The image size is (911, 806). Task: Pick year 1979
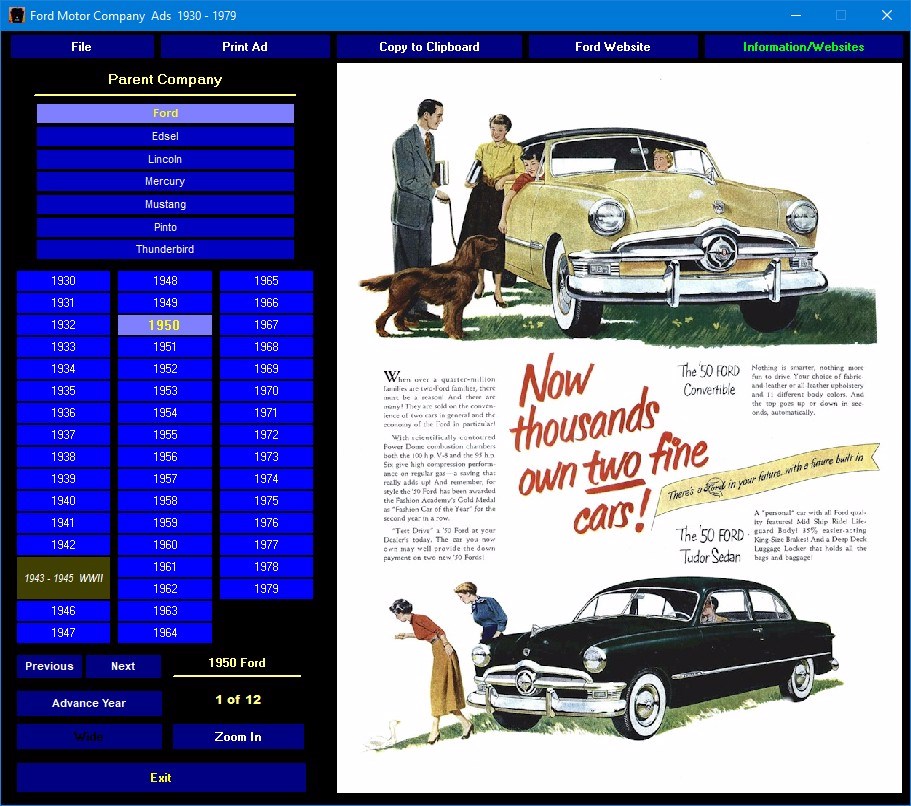point(266,589)
